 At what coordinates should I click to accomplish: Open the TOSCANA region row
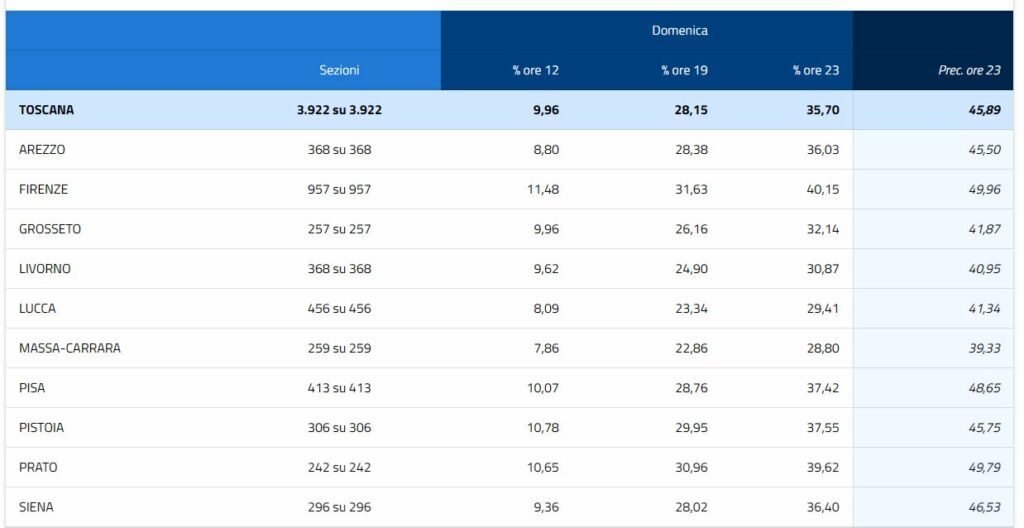[509, 110]
